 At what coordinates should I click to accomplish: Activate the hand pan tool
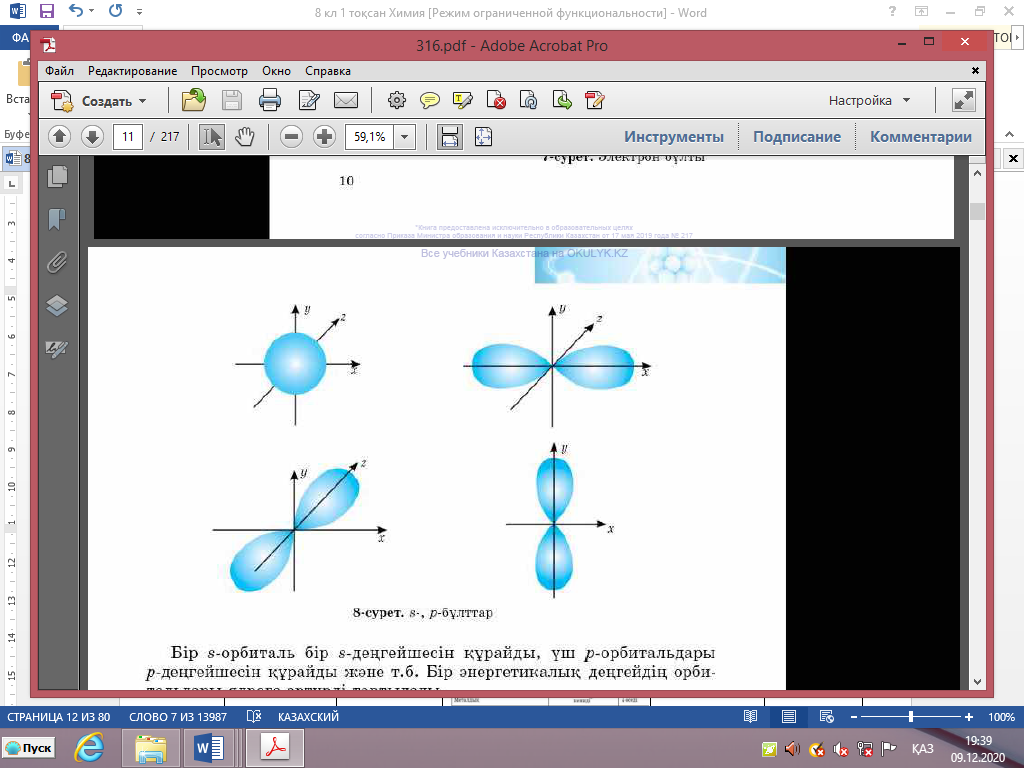244,136
